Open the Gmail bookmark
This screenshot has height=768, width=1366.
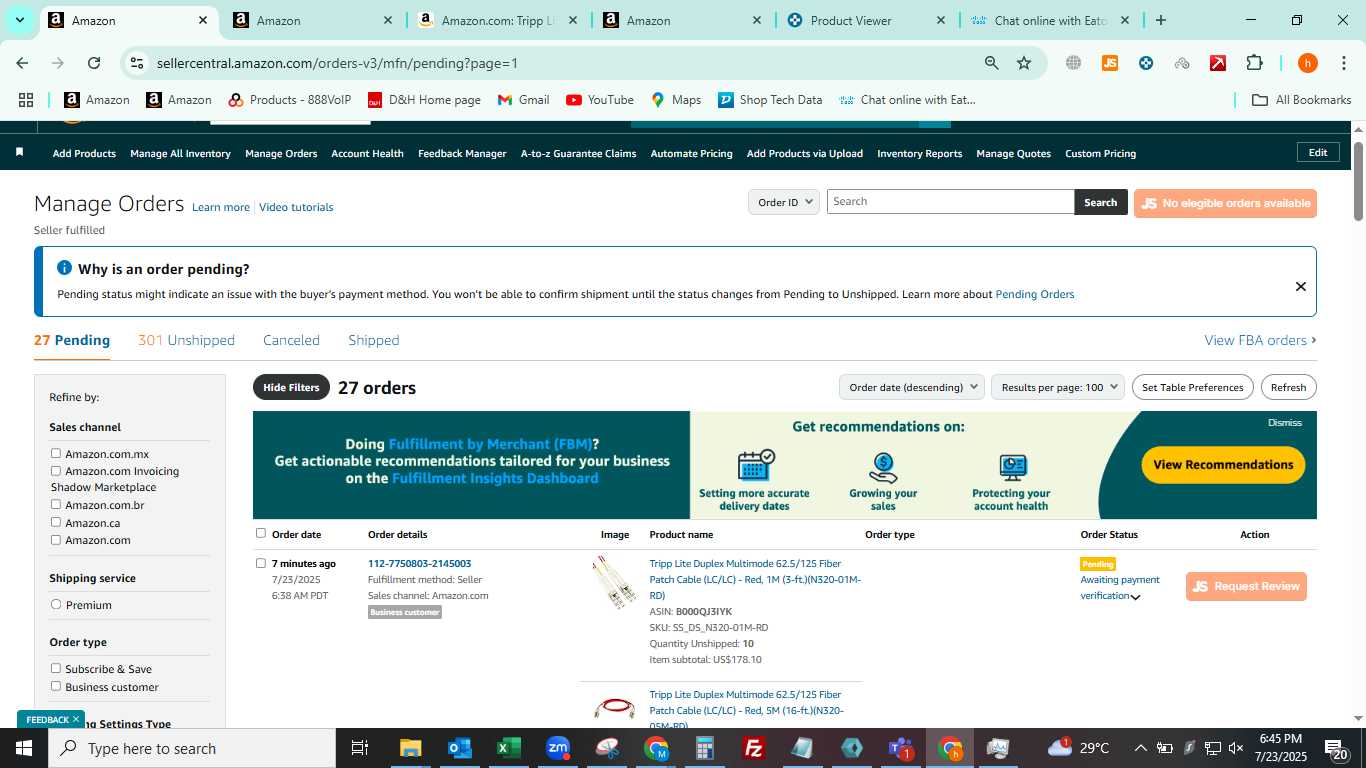point(523,100)
